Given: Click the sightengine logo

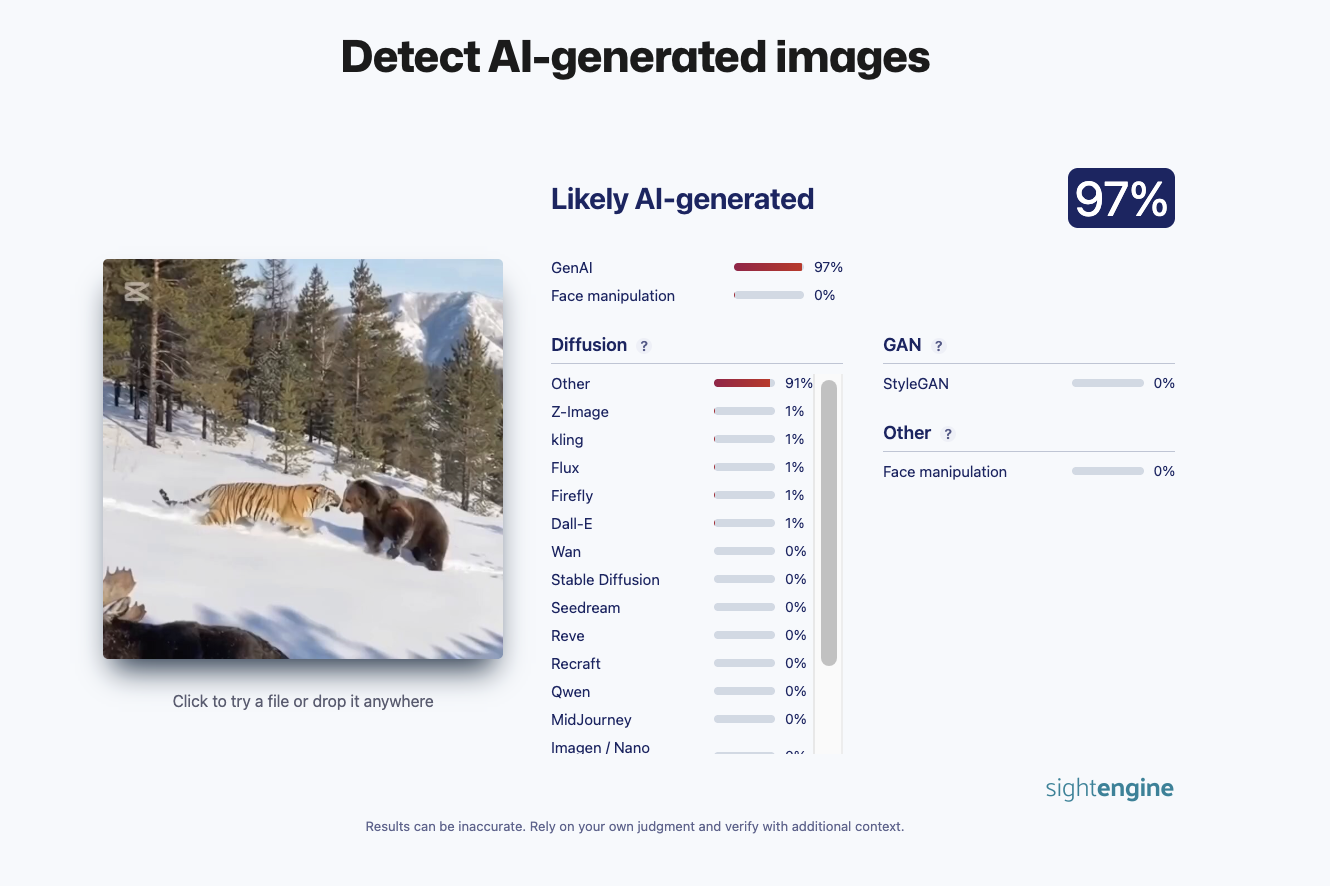Looking at the screenshot, I should 1109,788.
